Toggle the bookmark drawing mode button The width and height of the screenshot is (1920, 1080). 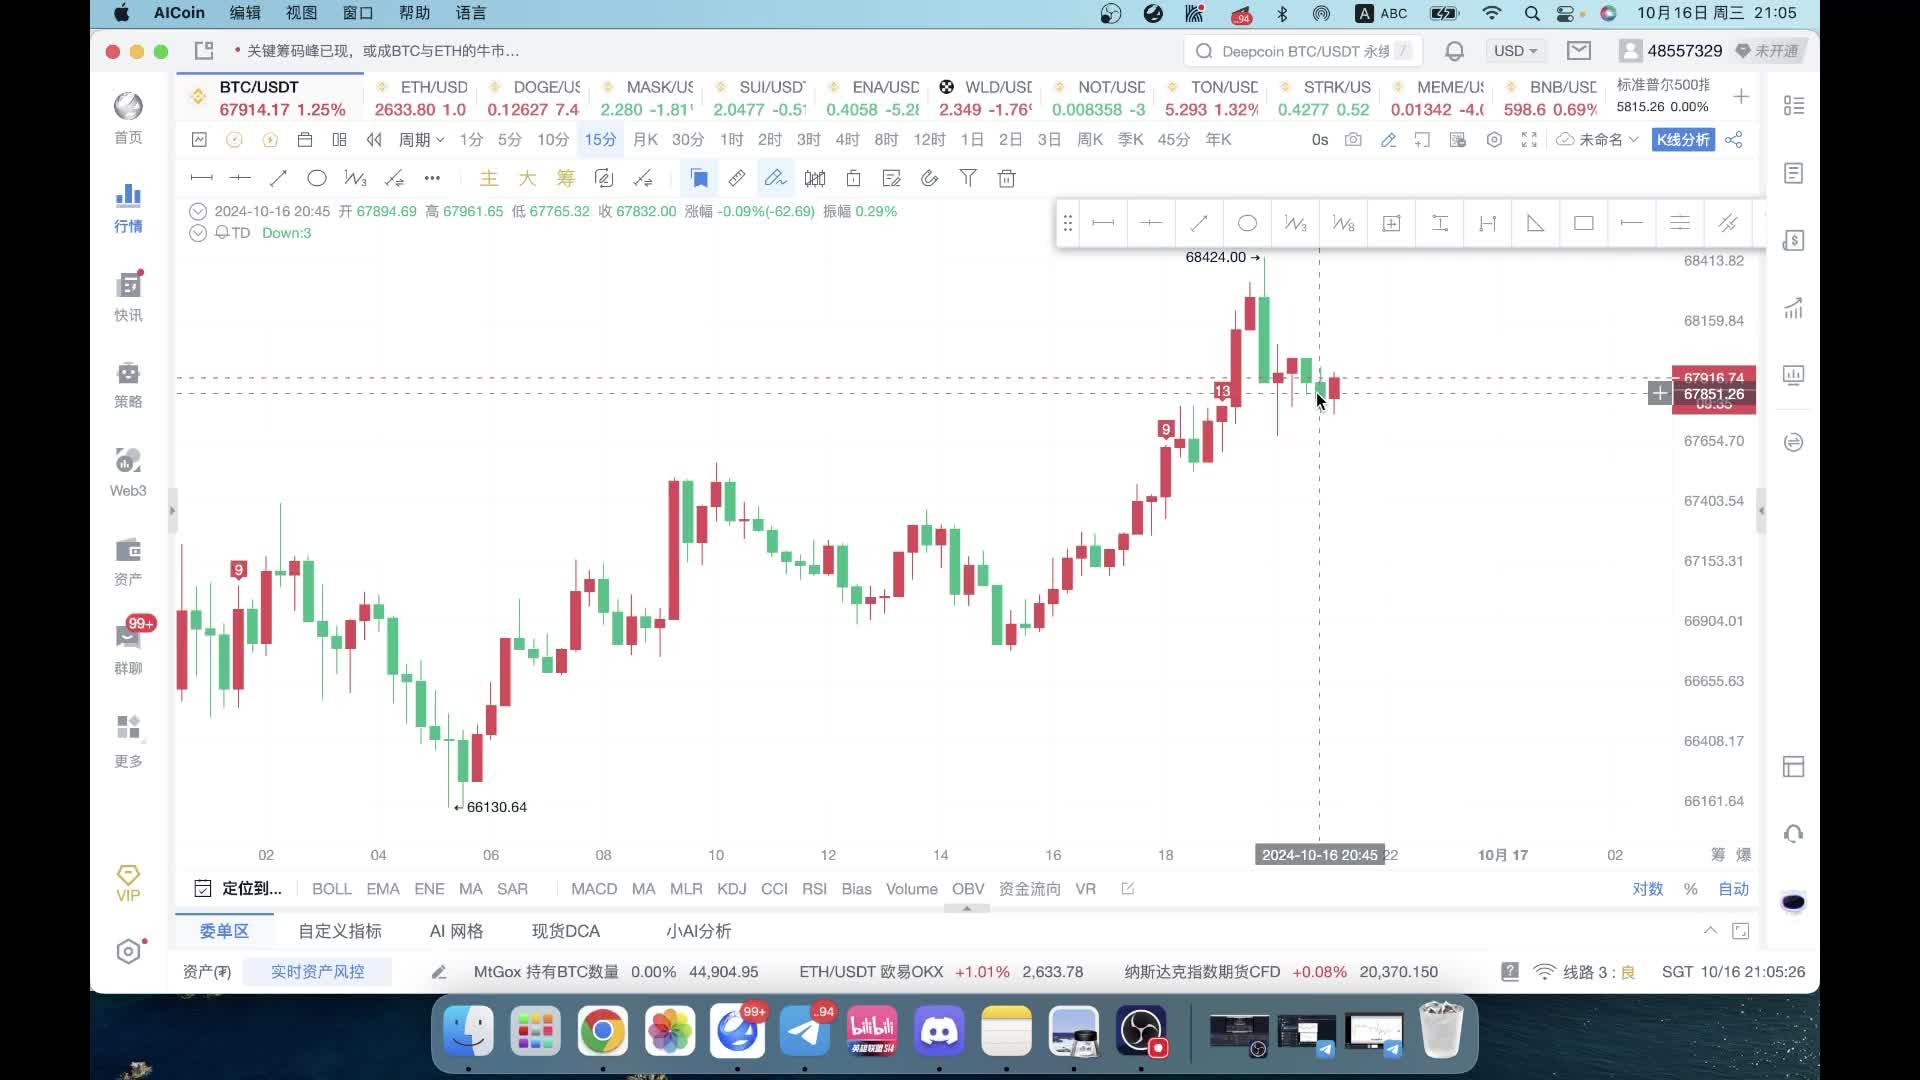click(x=699, y=178)
